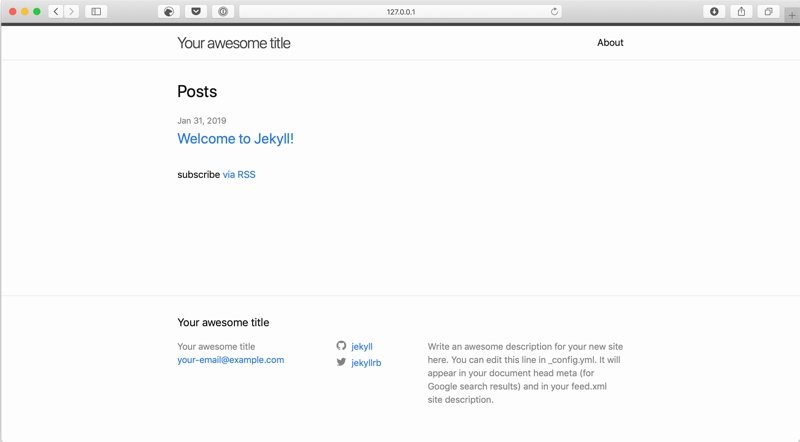
Task: Open the downloads button in the toolbar
Action: coord(714,11)
